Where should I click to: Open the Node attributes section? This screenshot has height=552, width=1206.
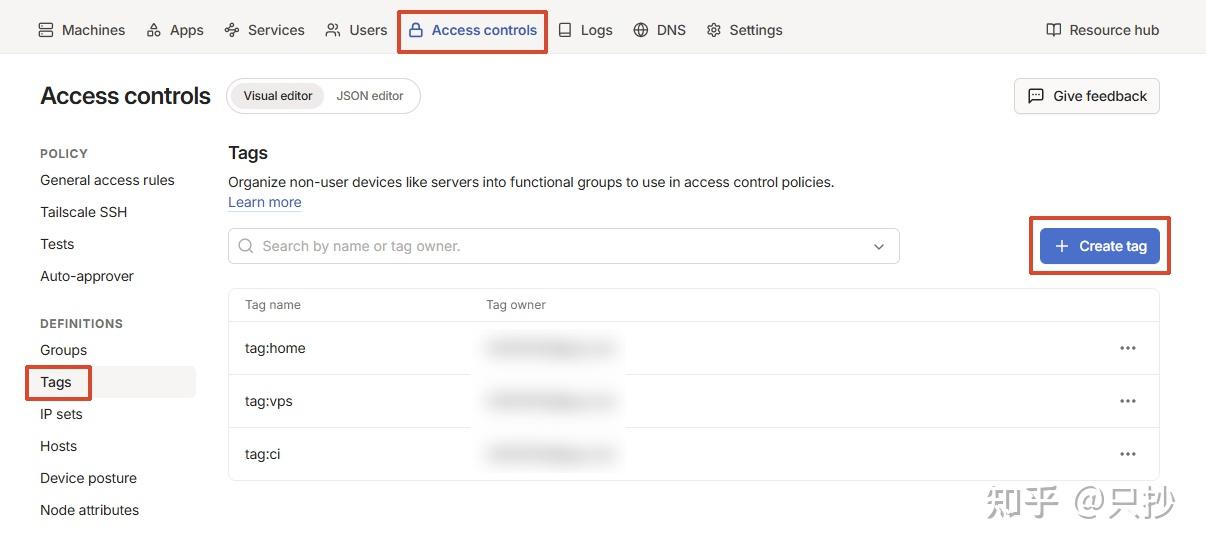(89, 510)
